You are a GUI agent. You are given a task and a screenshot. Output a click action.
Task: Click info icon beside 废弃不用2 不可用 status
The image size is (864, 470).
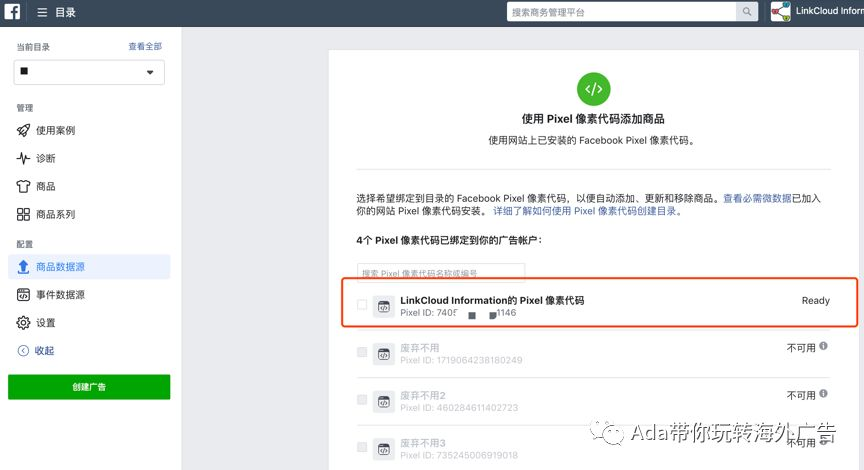823,393
